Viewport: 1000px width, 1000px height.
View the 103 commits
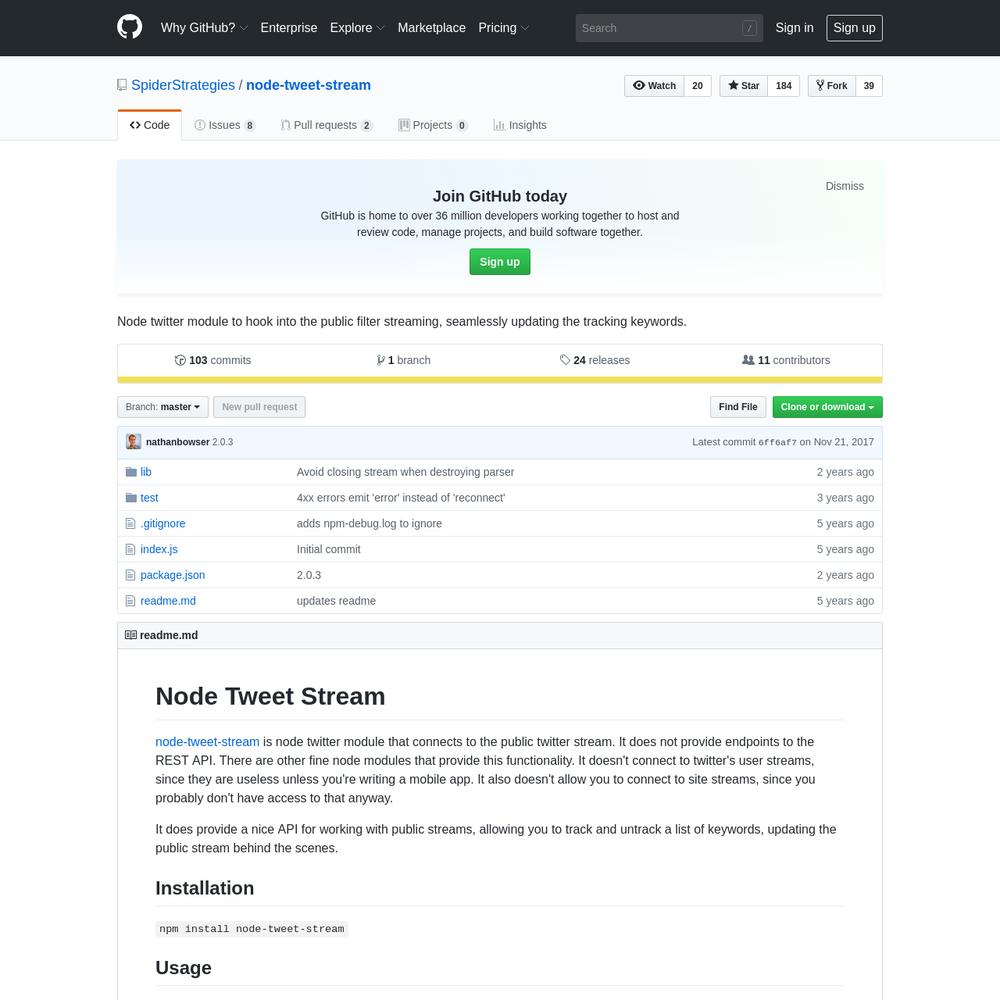click(x=213, y=360)
